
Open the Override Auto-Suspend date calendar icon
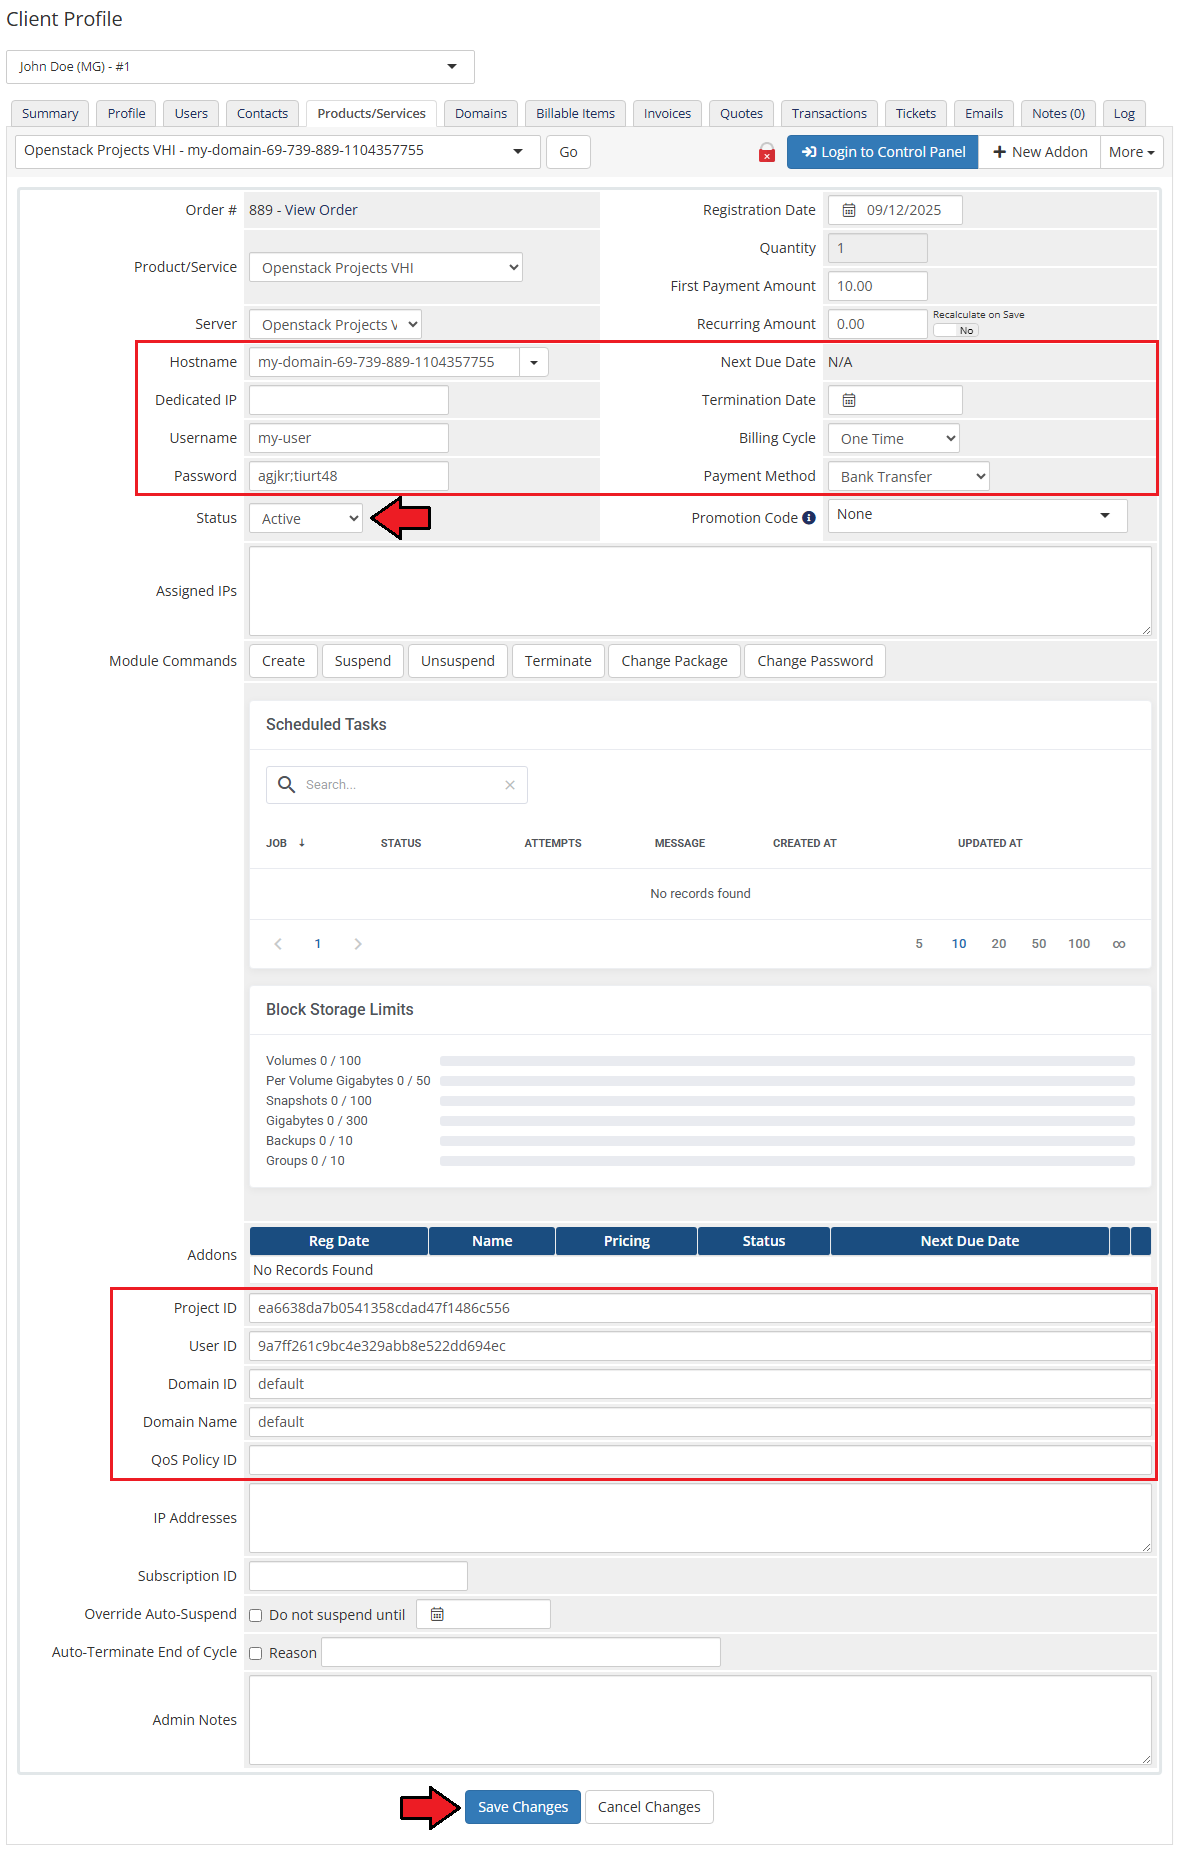click(437, 1614)
